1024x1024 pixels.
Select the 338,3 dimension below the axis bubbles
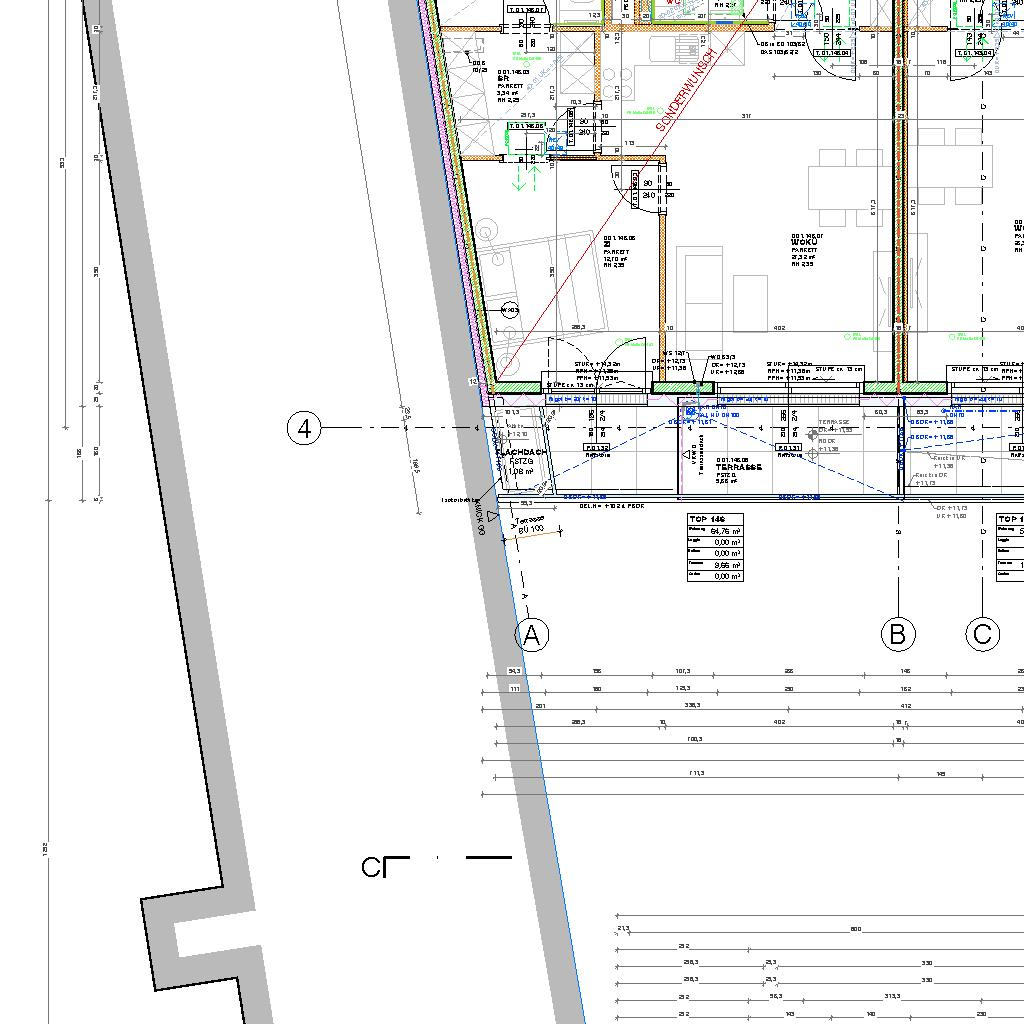tap(692, 705)
